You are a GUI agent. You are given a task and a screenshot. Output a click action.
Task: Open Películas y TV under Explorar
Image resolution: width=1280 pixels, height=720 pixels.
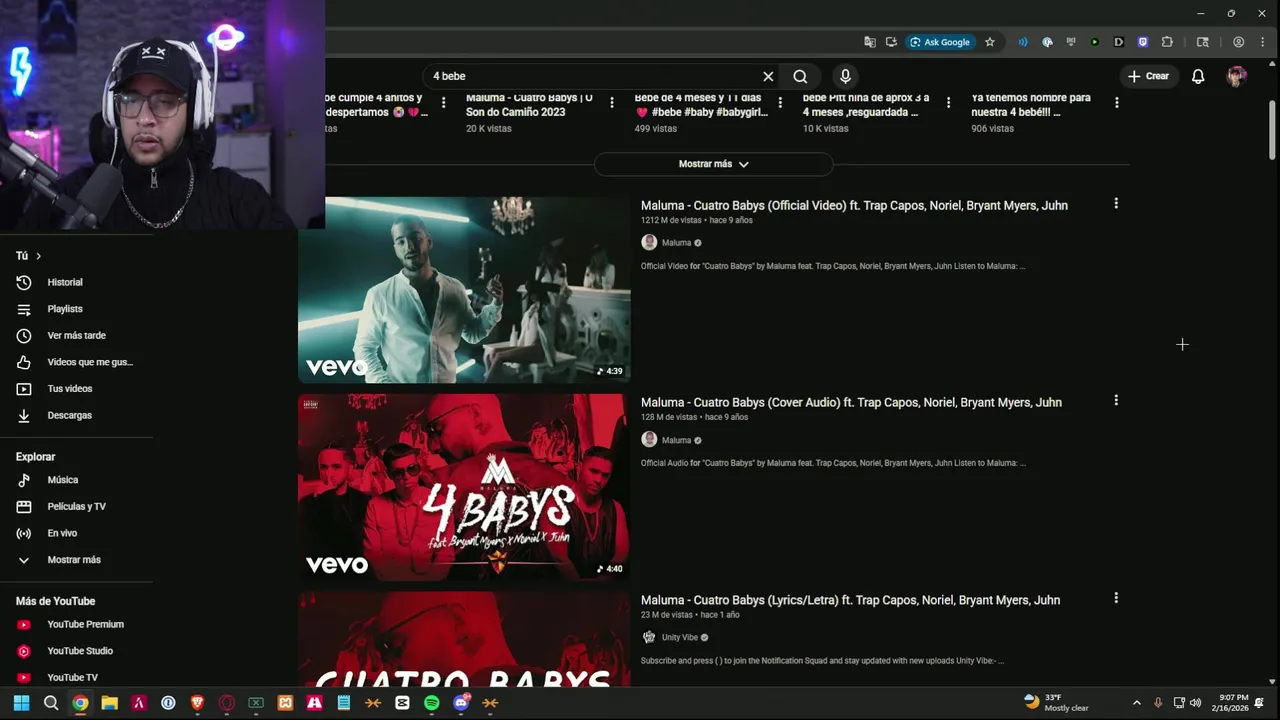[x=77, y=506]
